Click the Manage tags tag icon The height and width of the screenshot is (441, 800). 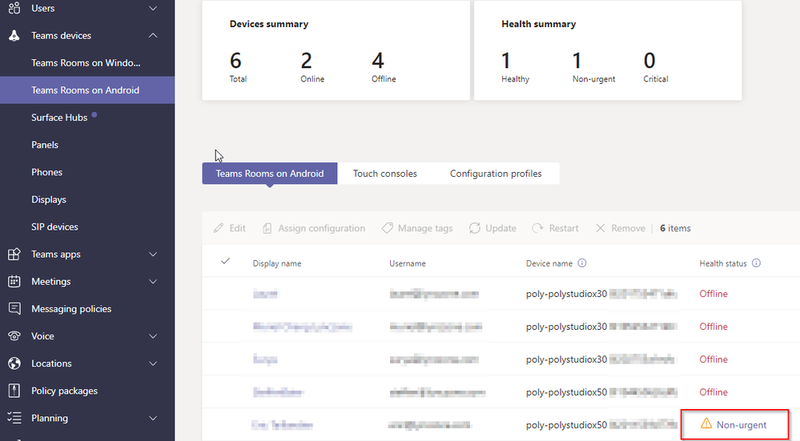click(387, 228)
